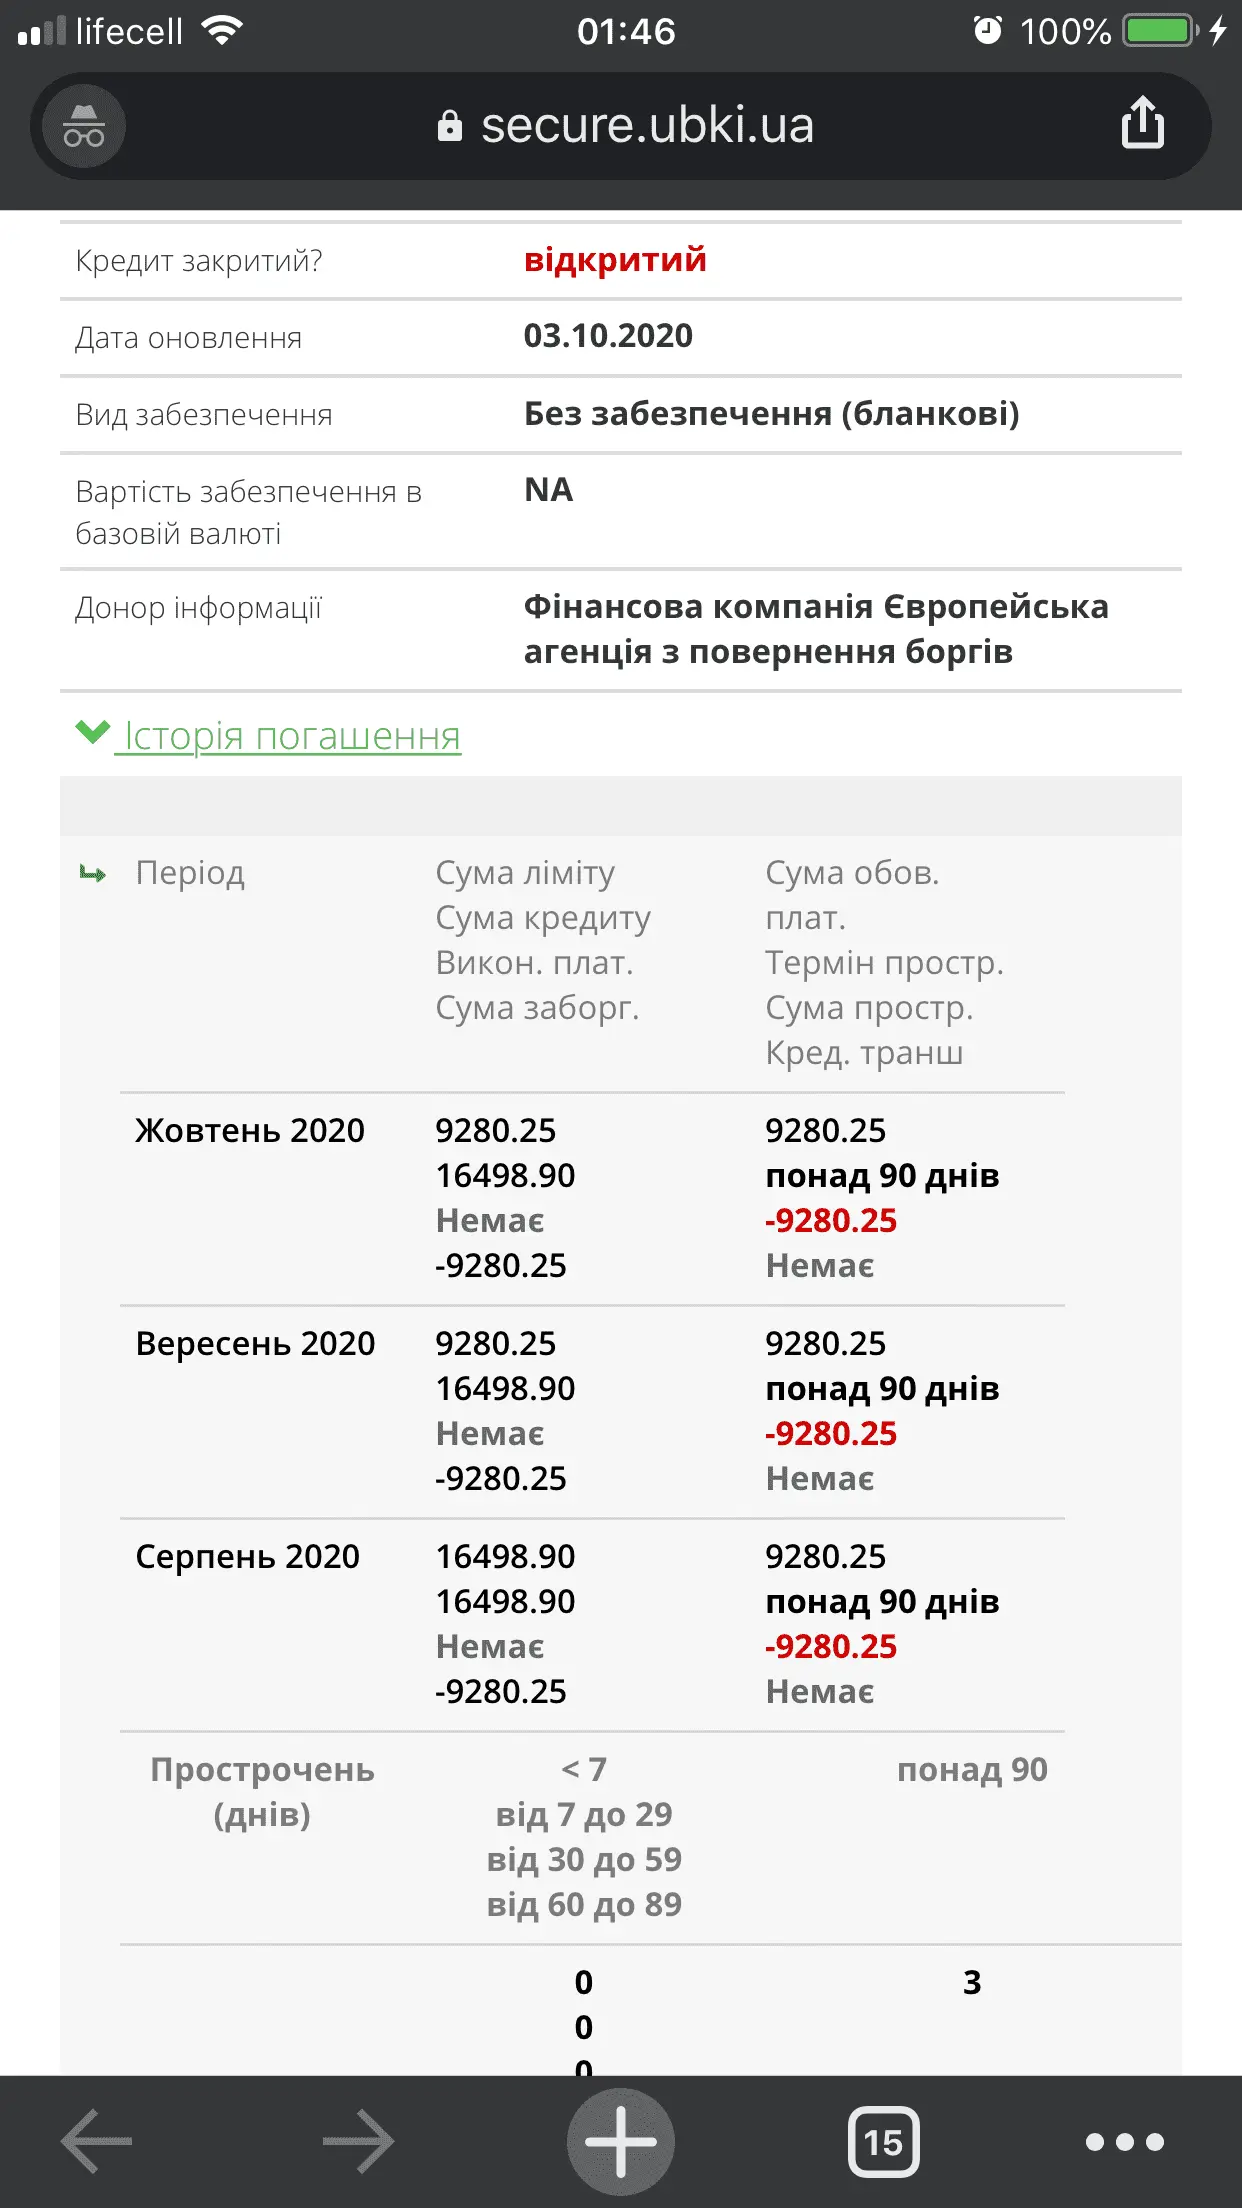Tap the відкритий credit status value

[615, 260]
